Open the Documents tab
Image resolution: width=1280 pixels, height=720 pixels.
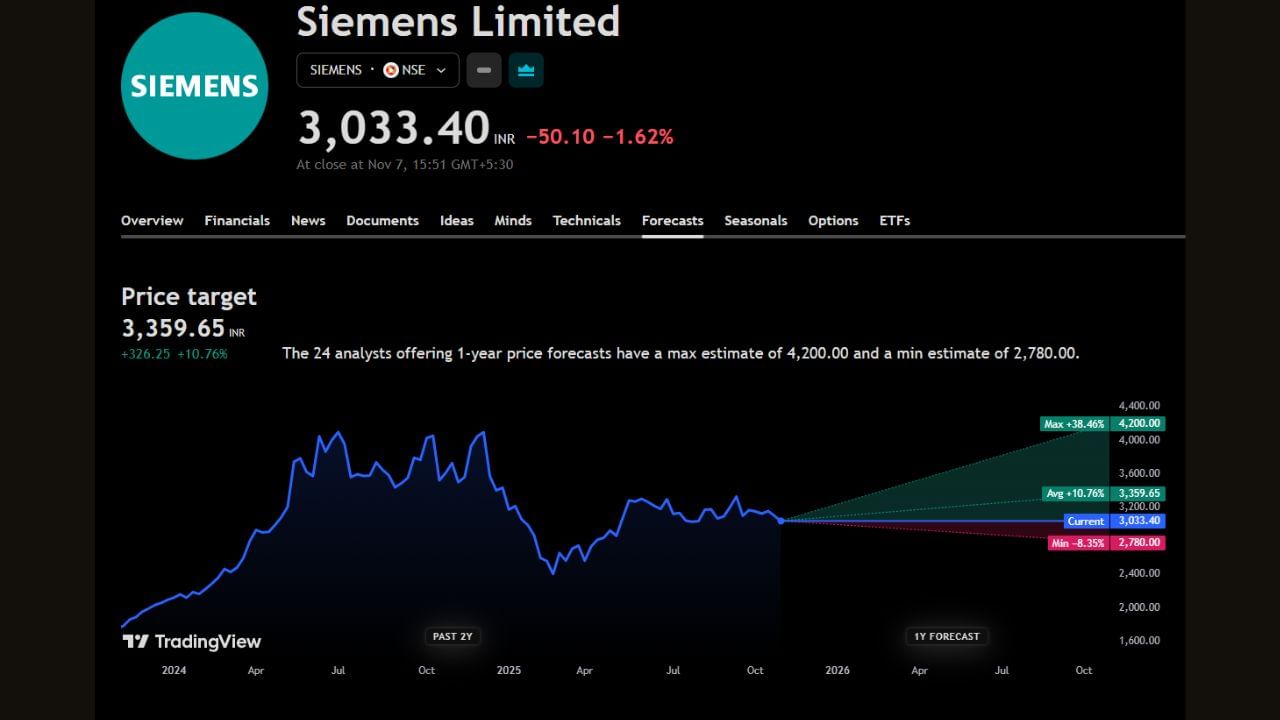click(383, 220)
